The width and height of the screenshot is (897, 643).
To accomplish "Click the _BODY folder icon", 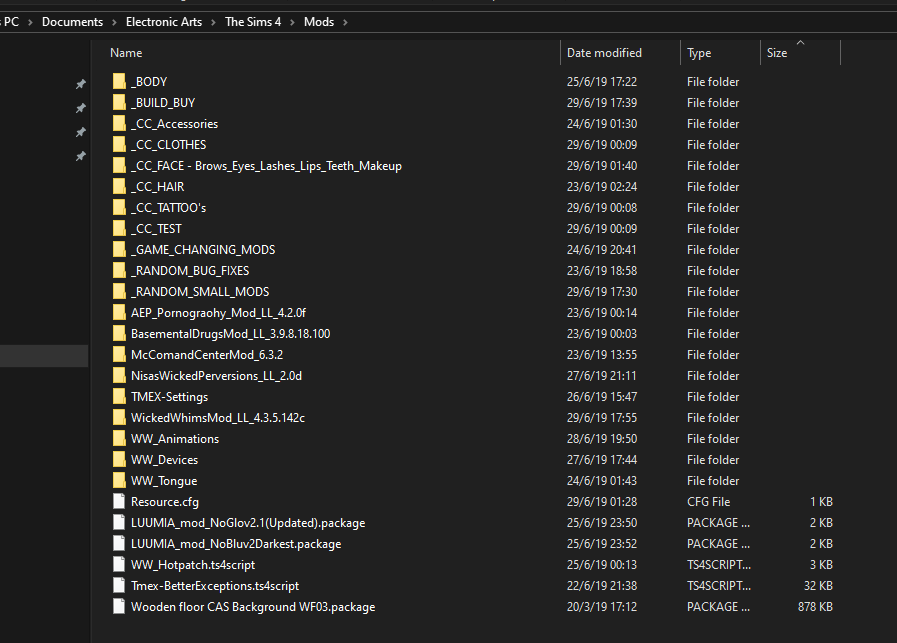I will [119, 81].
